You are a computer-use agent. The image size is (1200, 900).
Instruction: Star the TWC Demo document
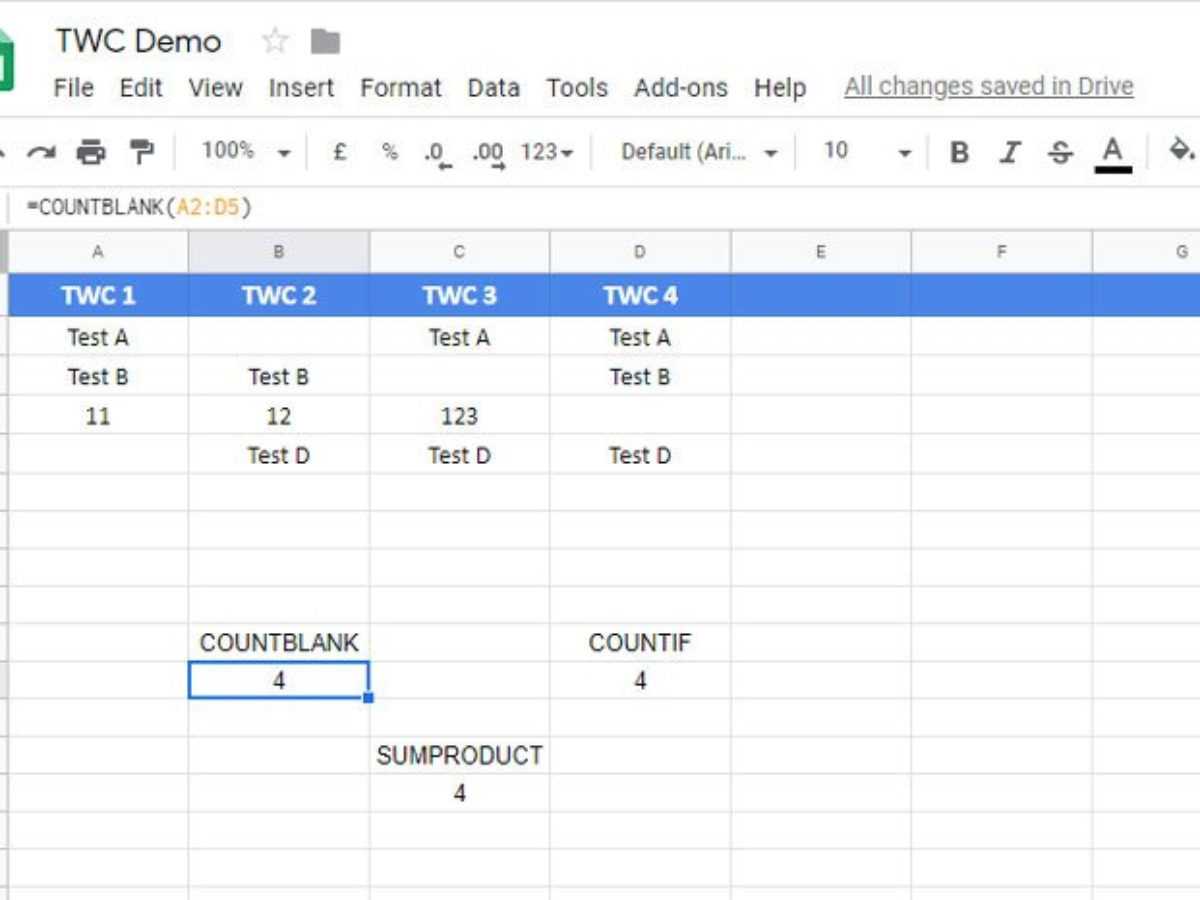(275, 41)
